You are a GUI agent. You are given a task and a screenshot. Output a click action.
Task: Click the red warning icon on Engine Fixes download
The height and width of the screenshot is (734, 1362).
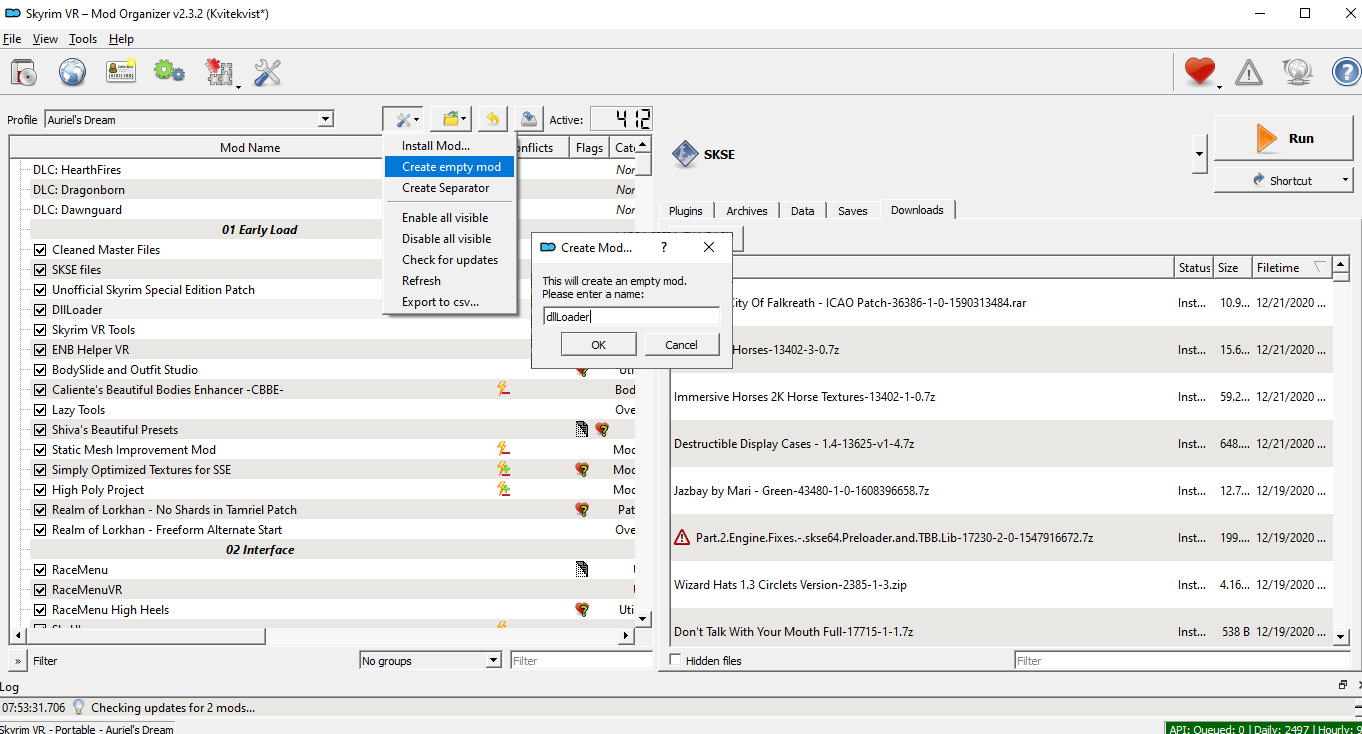[x=682, y=537]
